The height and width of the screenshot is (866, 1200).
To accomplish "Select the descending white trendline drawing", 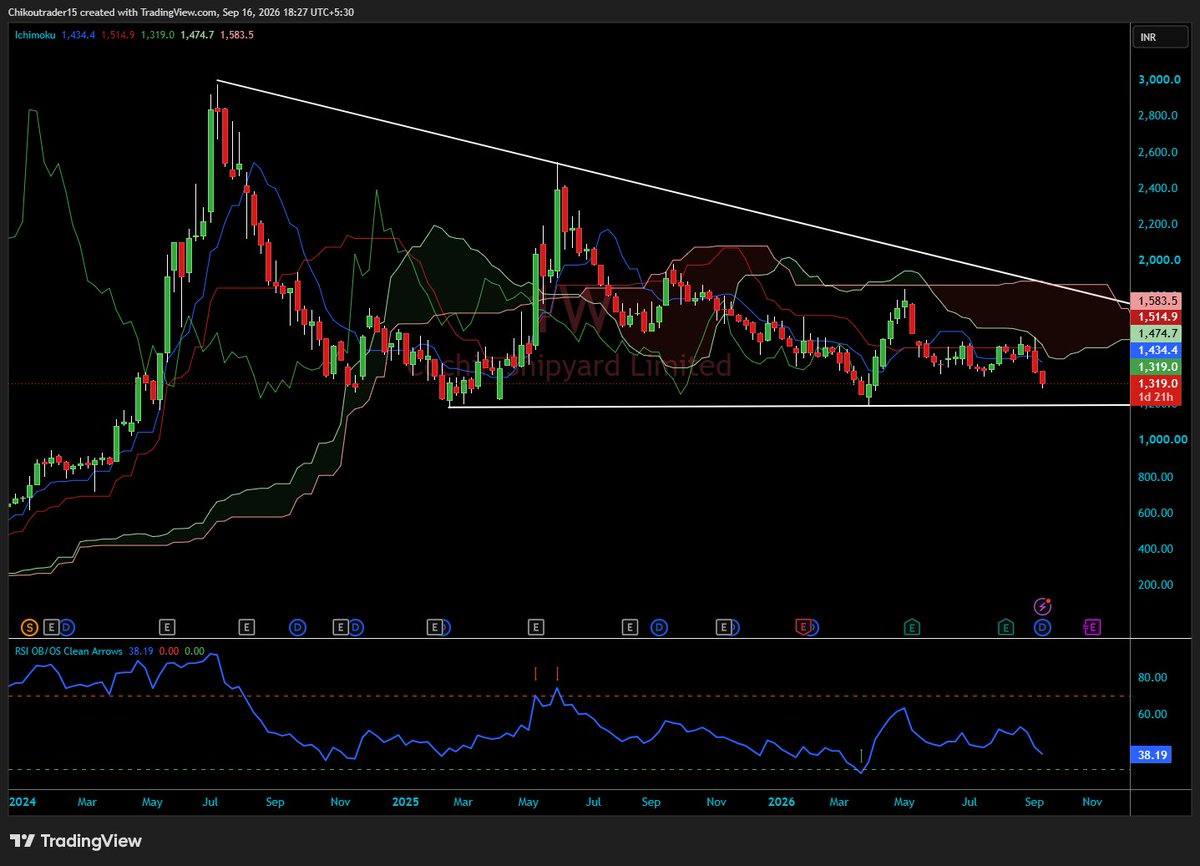I will (x=673, y=192).
